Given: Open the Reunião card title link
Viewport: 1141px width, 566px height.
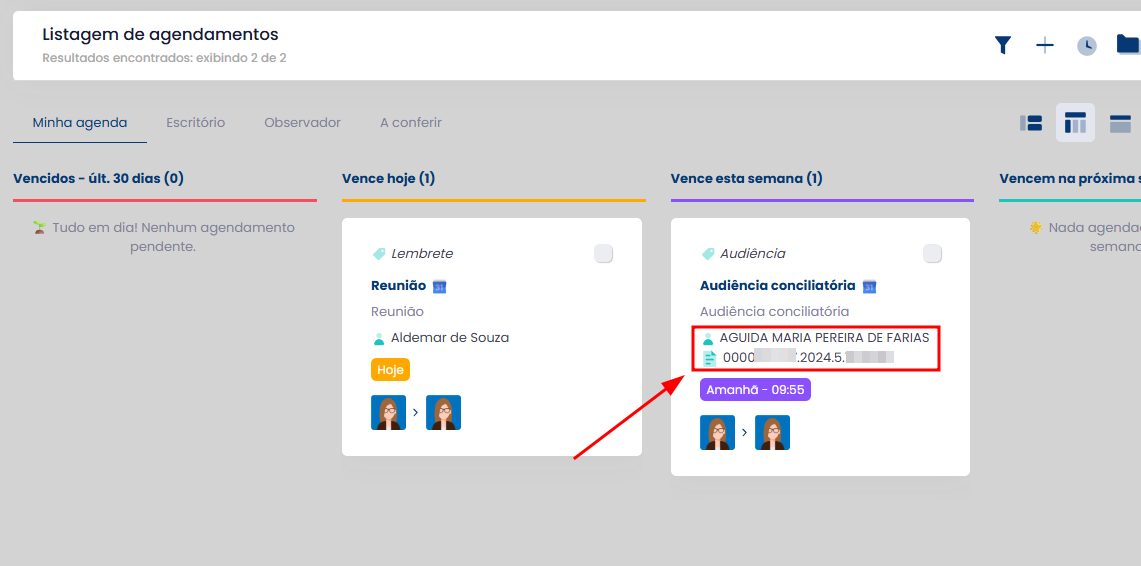Looking at the screenshot, I should (398, 286).
